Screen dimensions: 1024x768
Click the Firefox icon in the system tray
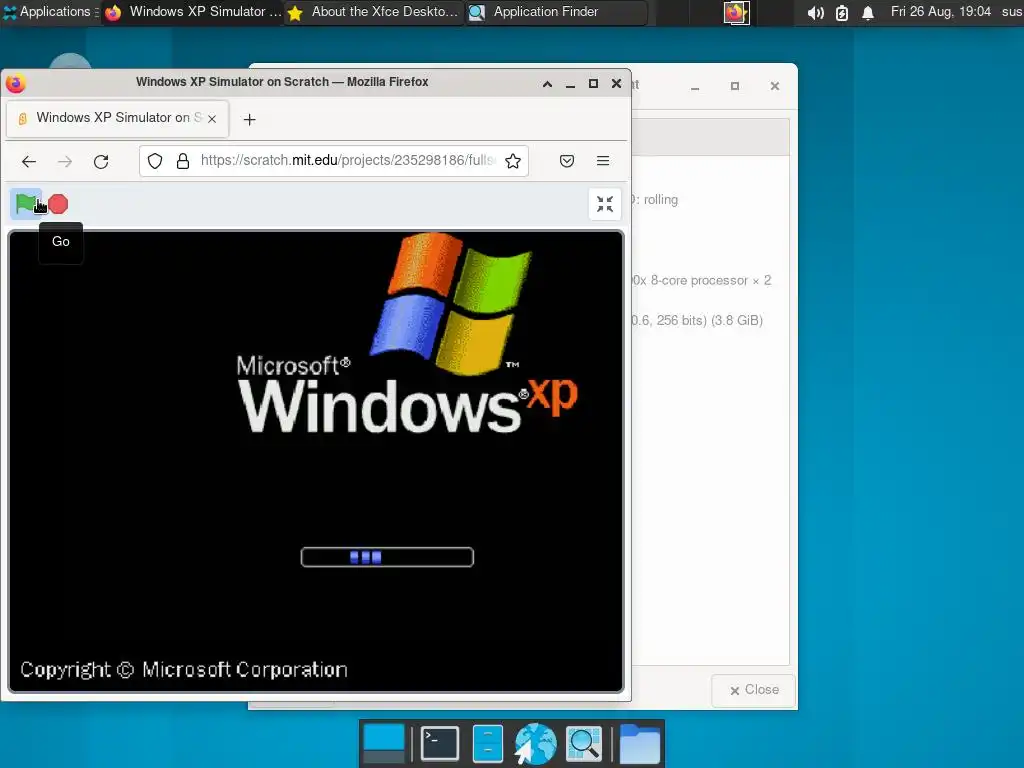(x=736, y=12)
